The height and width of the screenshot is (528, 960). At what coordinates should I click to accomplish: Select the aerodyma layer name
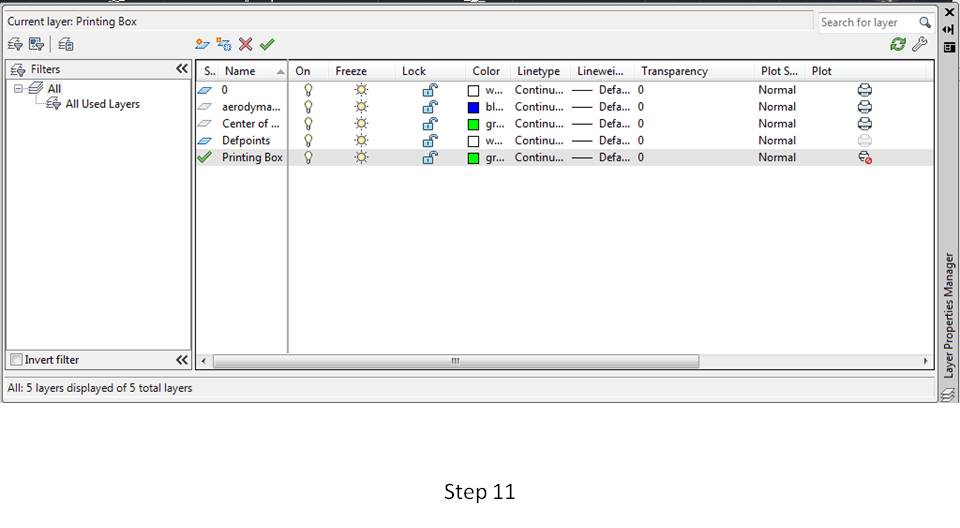(x=251, y=107)
